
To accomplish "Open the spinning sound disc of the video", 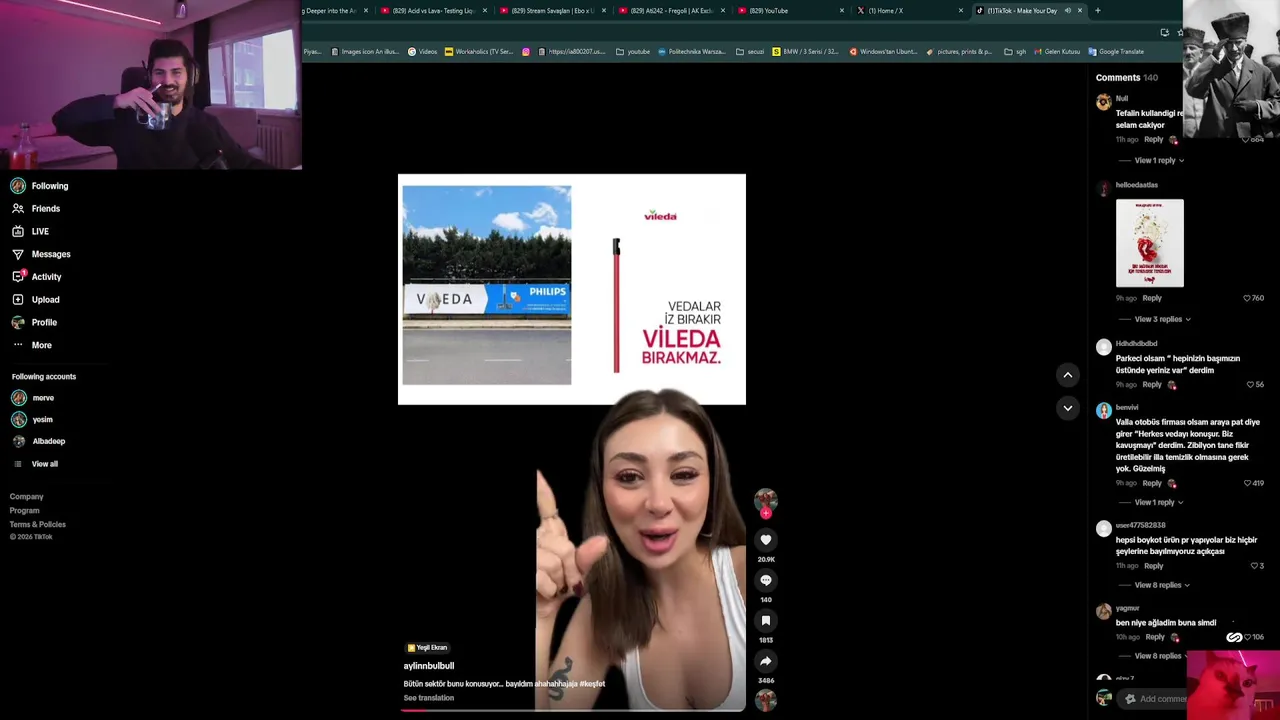I will (766, 700).
